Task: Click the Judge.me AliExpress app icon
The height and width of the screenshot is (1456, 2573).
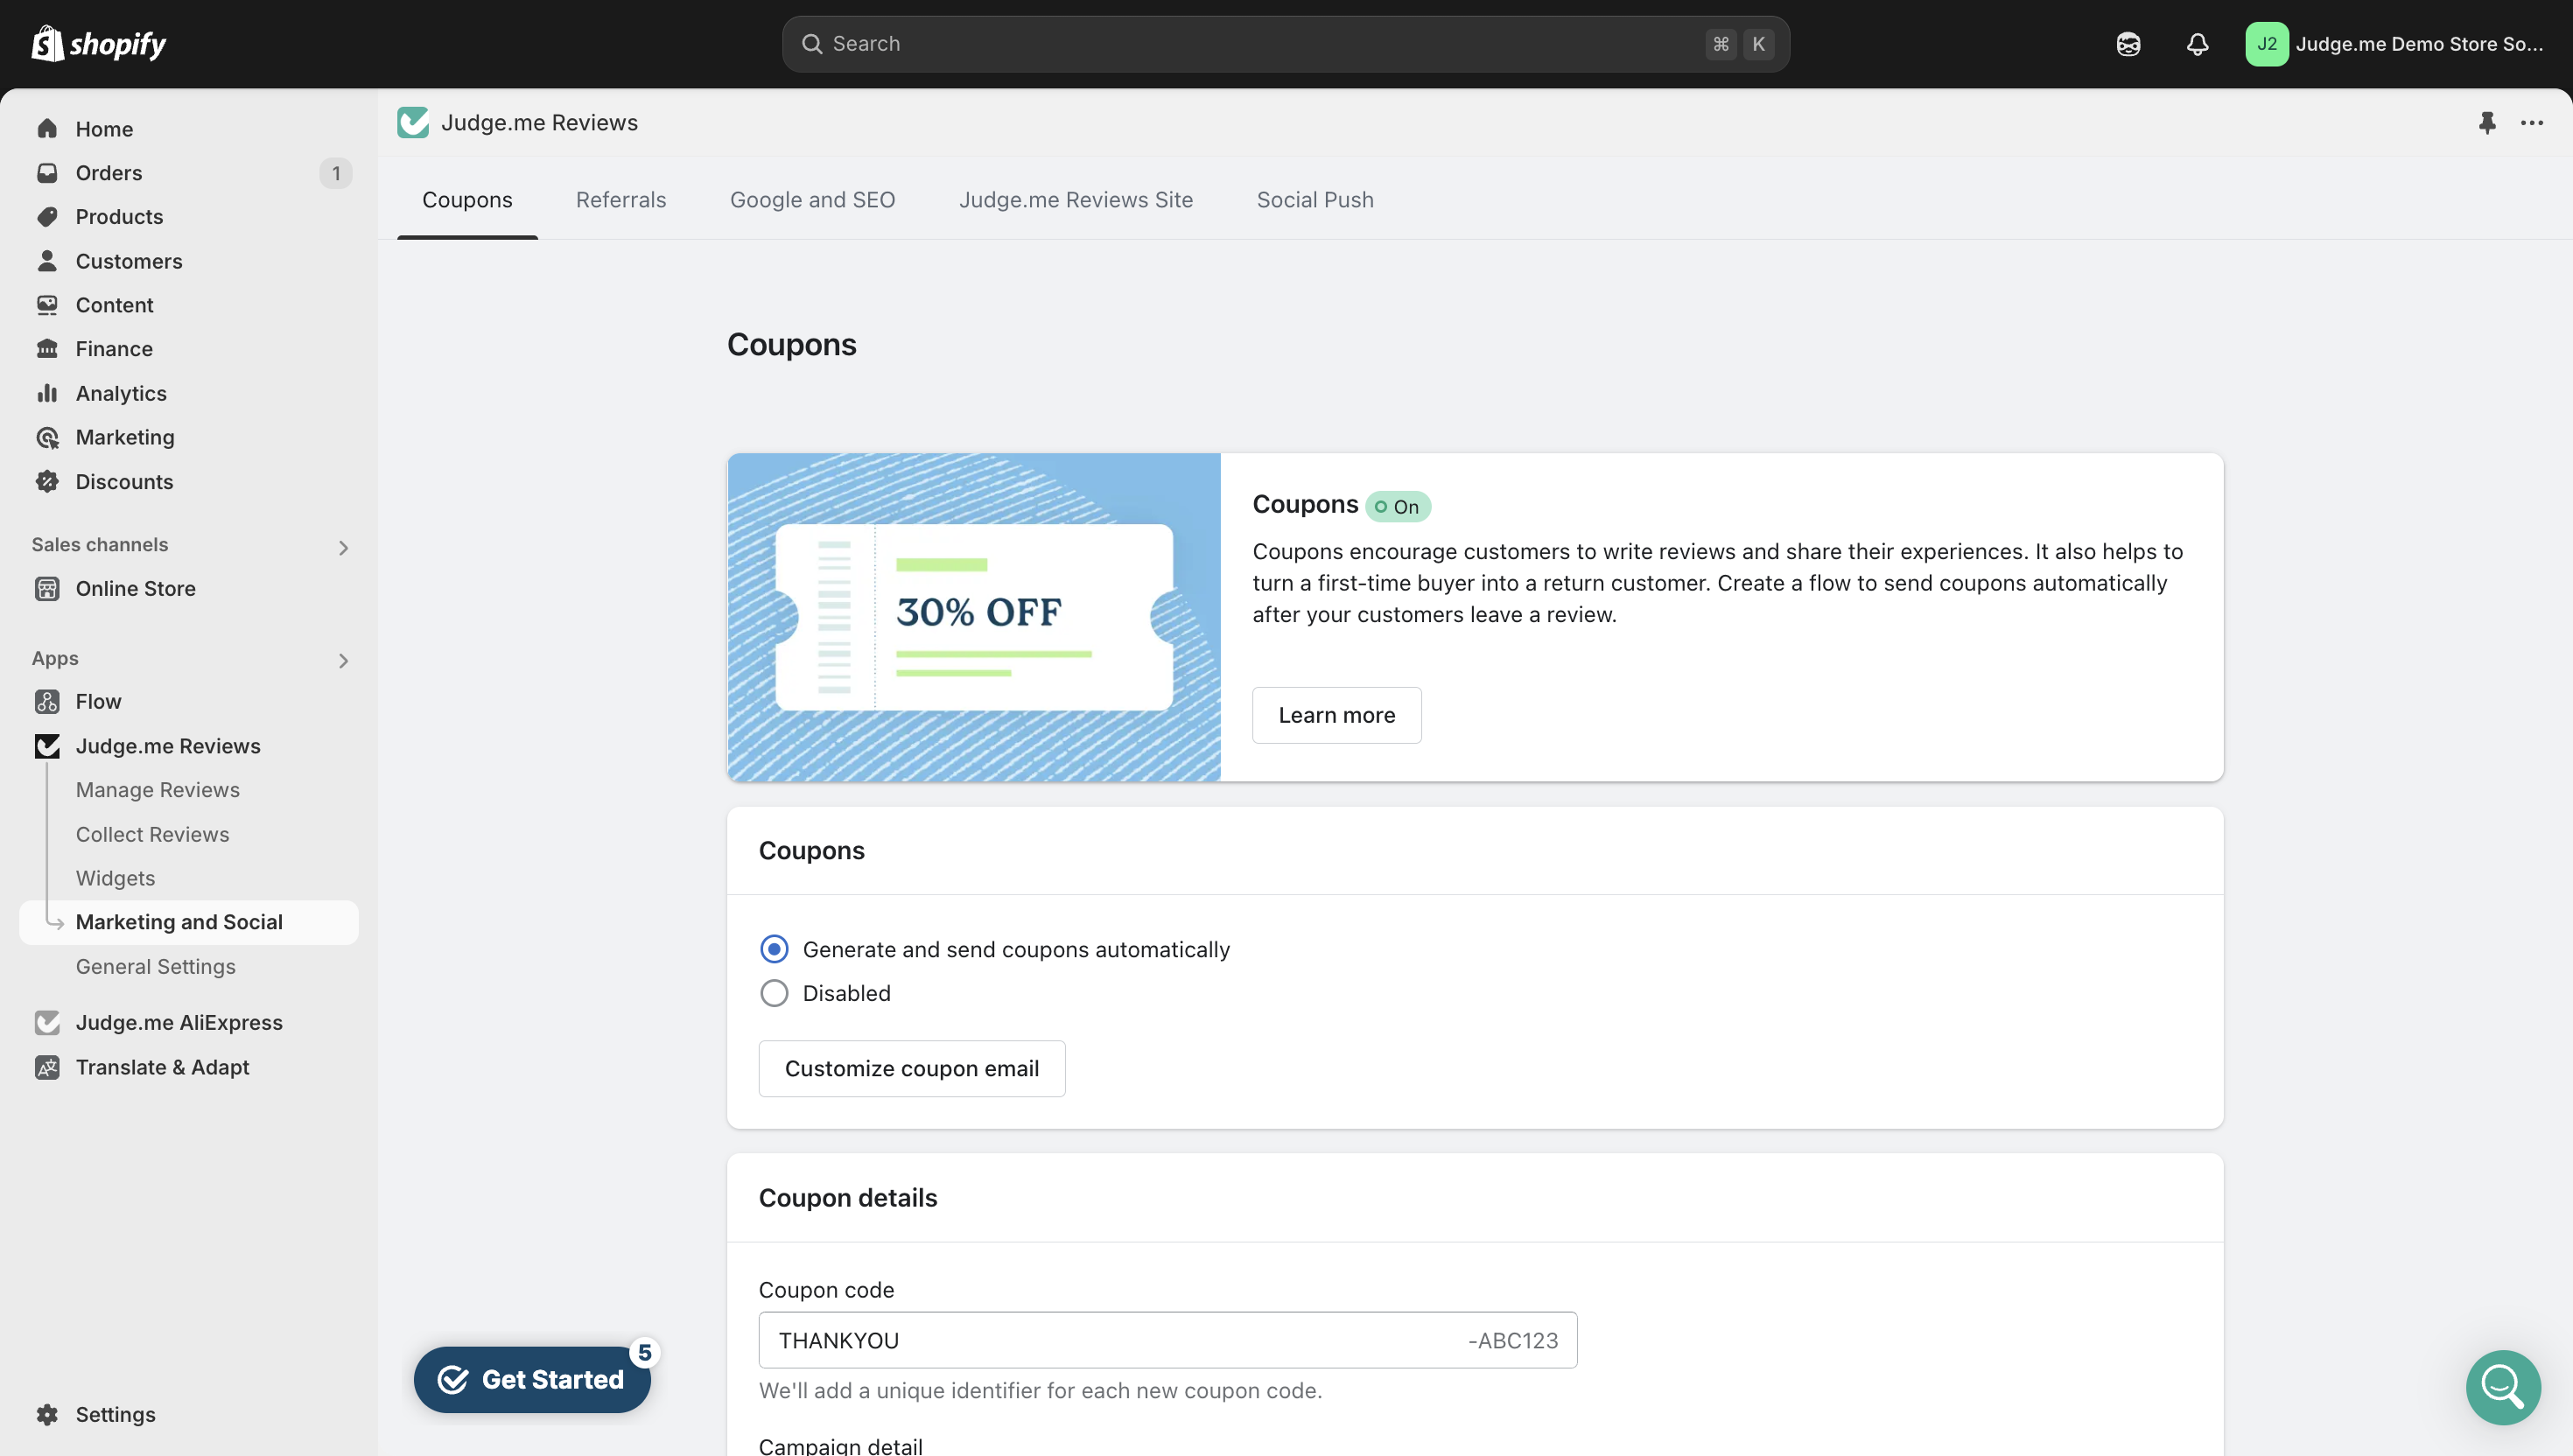Action: click(x=47, y=1023)
